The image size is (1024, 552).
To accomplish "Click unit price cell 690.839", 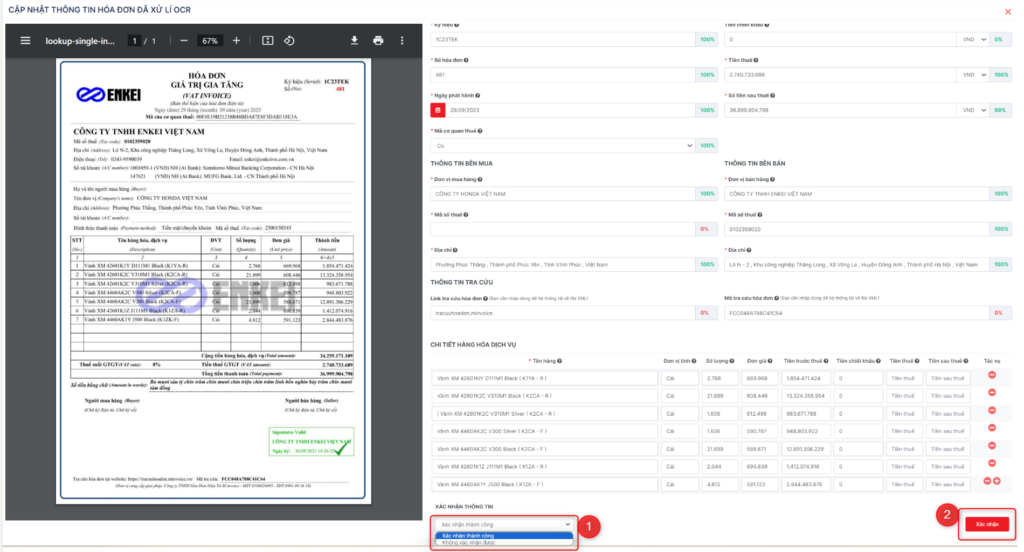I will pyautogui.click(x=760, y=466).
